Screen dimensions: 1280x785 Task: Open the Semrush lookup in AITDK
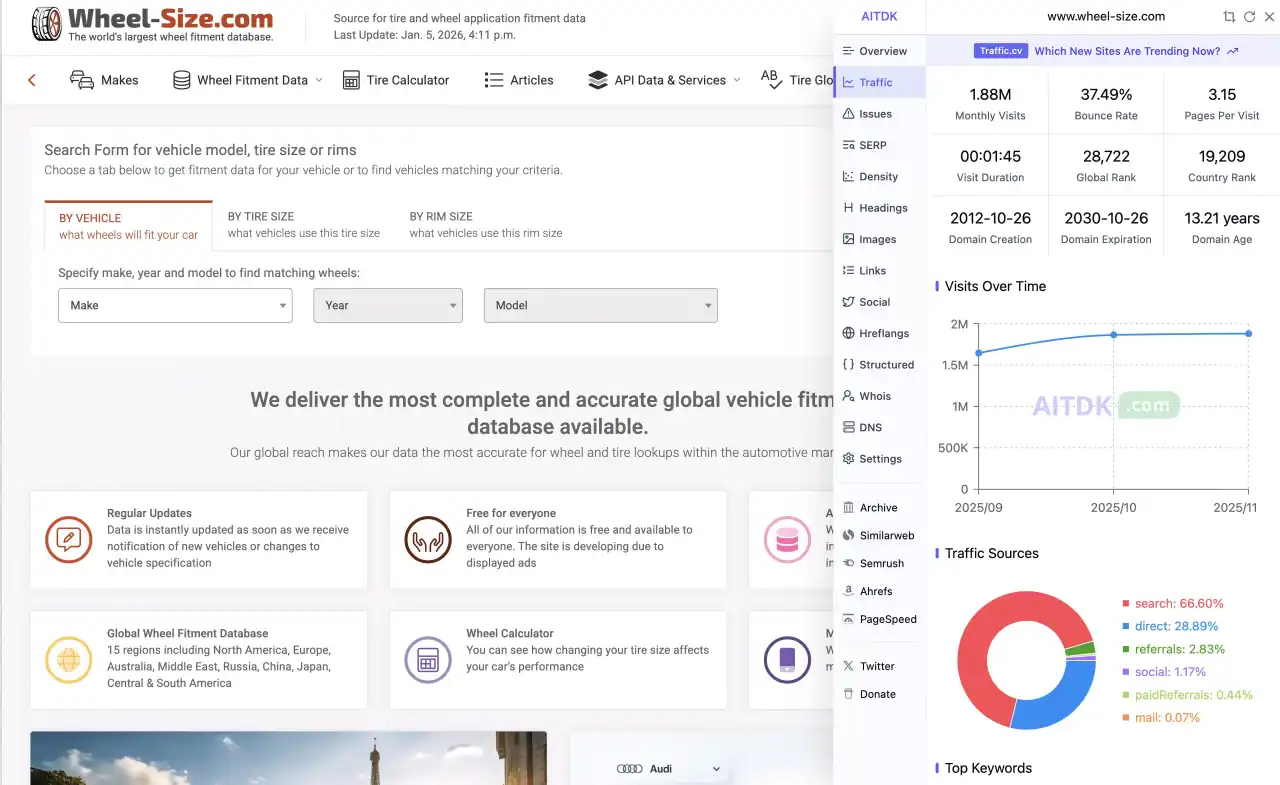pos(879,564)
